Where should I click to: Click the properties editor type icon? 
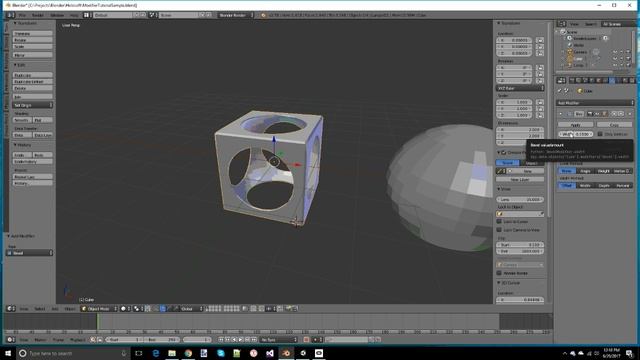[x=562, y=80]
